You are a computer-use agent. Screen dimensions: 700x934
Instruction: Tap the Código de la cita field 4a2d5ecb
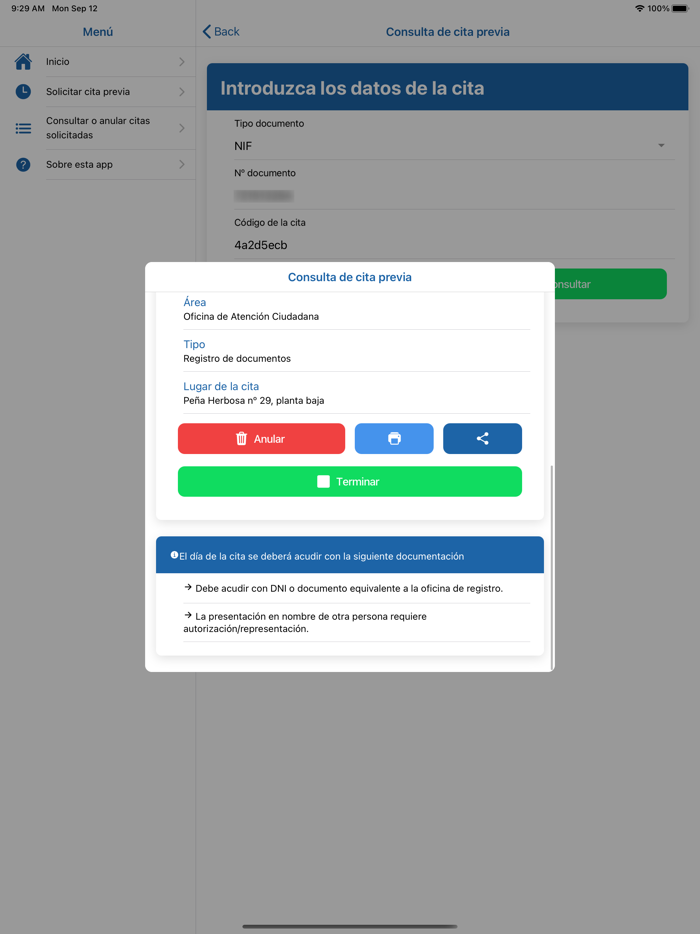[454, 245]
